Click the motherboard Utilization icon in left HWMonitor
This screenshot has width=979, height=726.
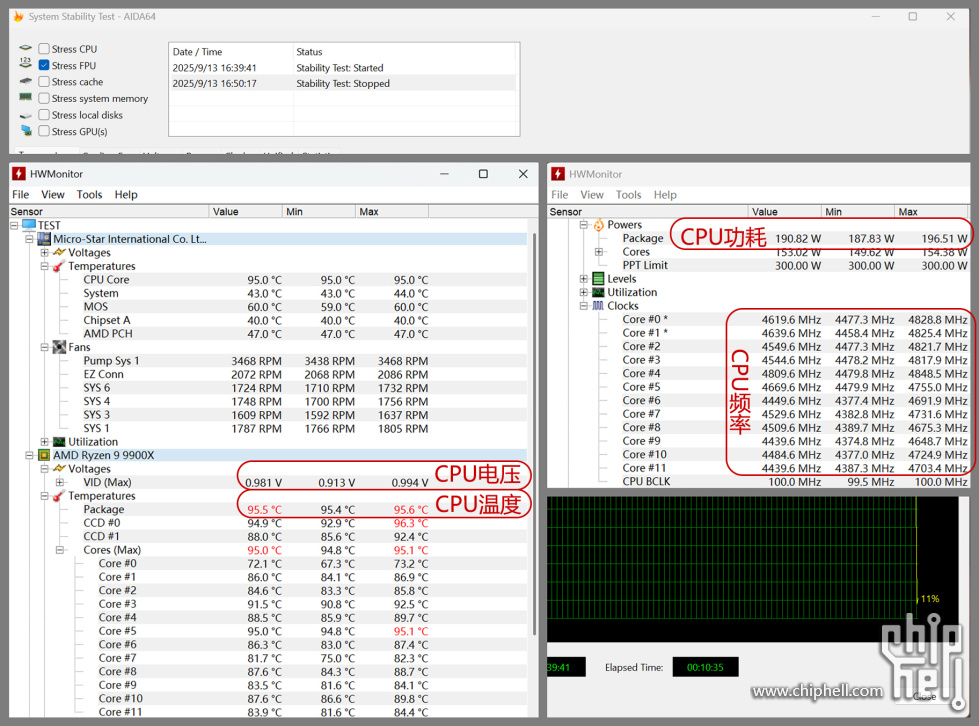pyautogui.click(x=59, y=442)
